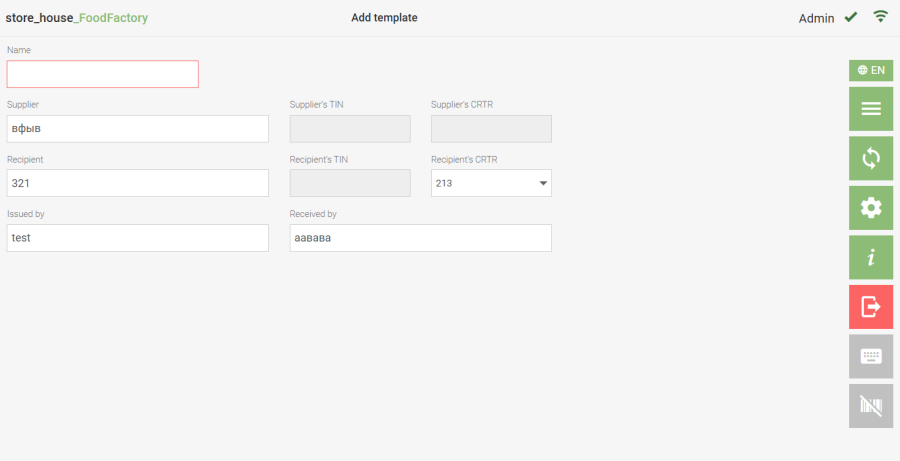Click the Wi-Fi connection status icon

click(x=880, y=17)
